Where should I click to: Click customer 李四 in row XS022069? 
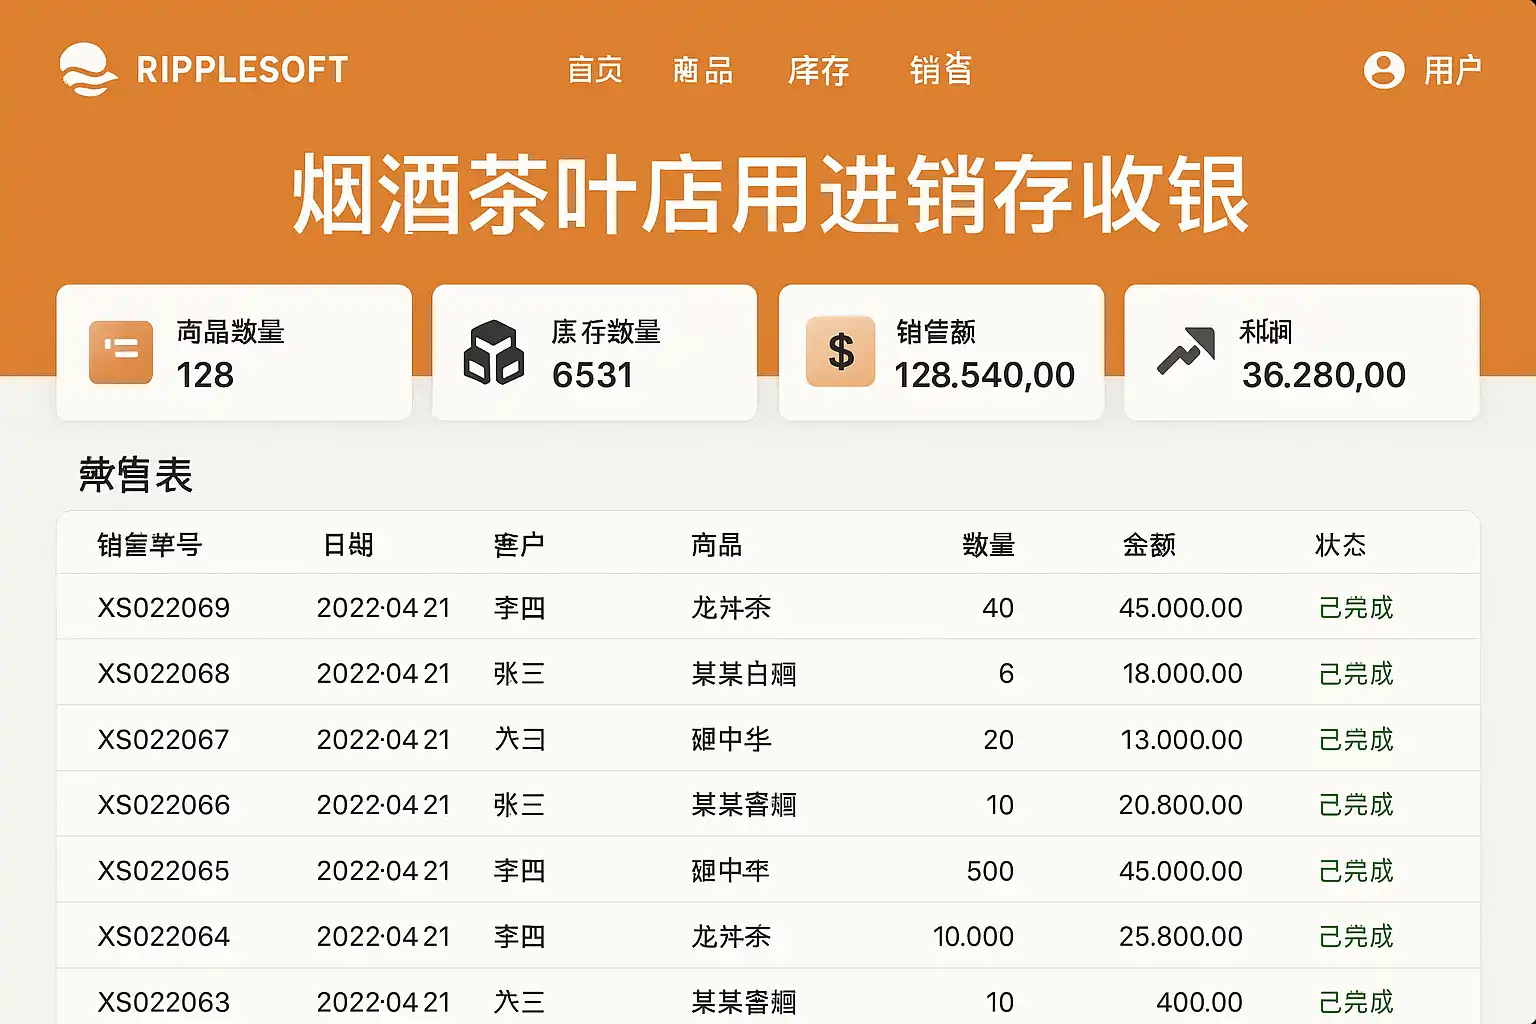coord(519,608)
